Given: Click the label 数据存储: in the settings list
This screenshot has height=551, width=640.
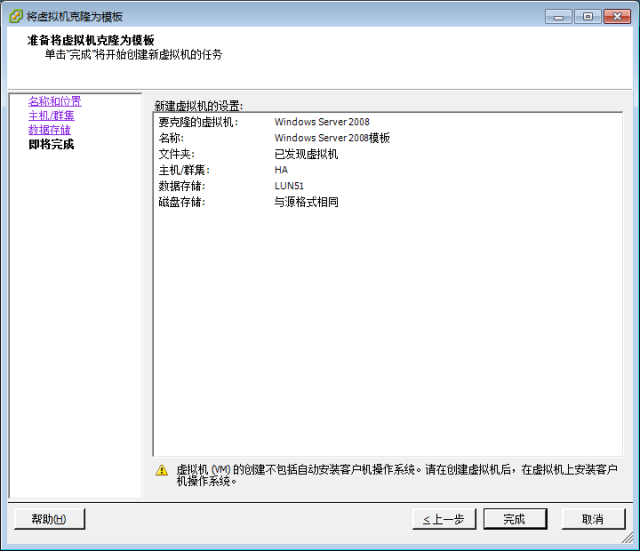Looking at the screenshot, I should (182, 186).
